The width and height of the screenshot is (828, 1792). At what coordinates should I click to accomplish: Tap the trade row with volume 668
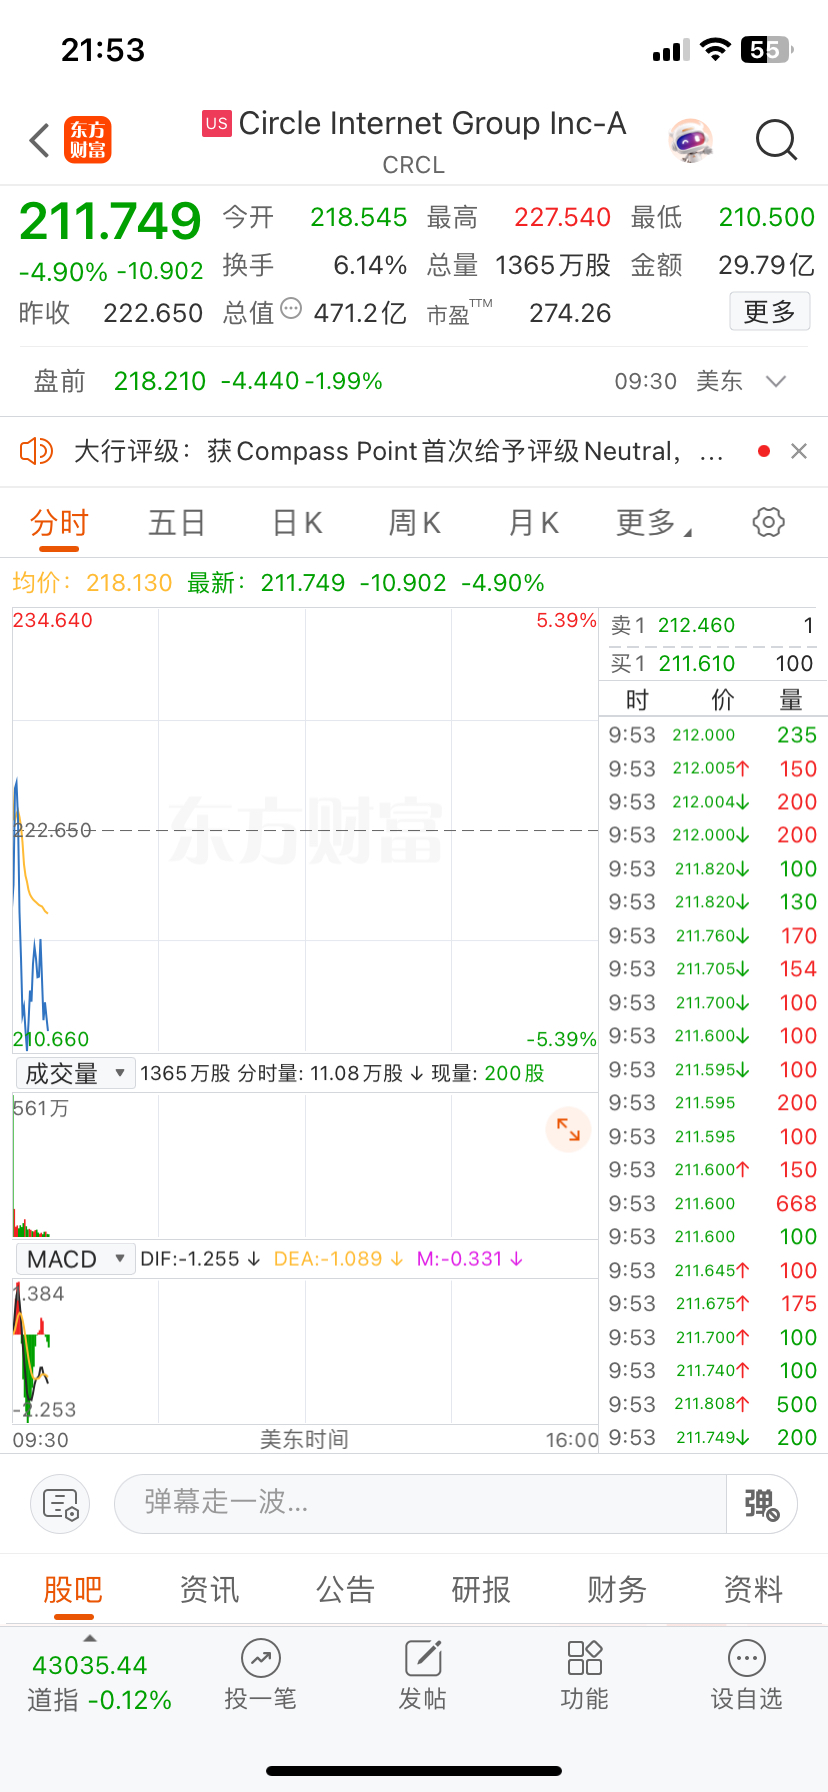point(712,1203)
